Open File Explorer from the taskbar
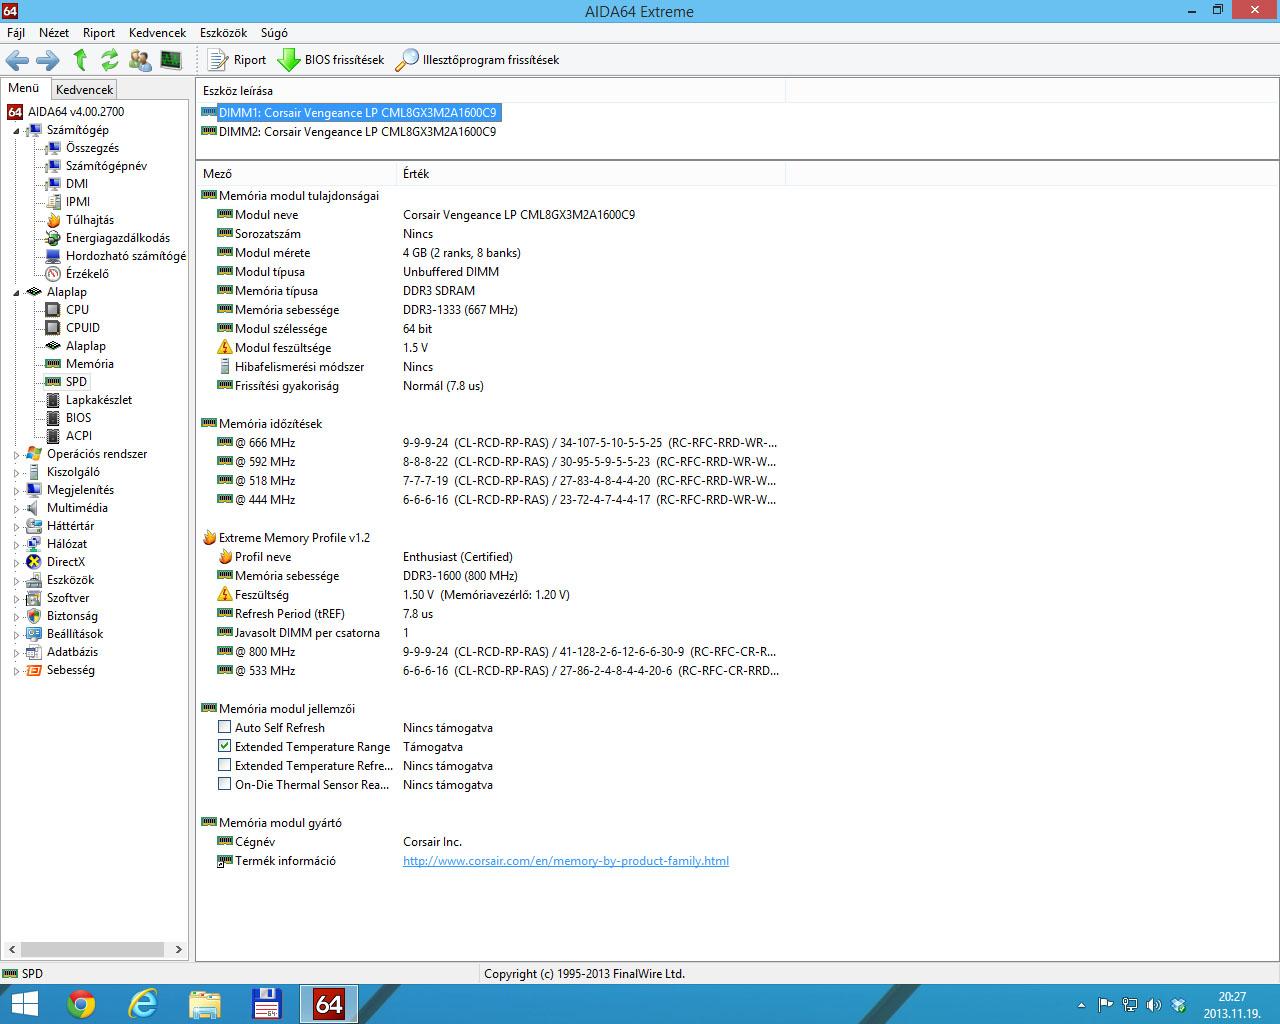The image size is (1280, 1024). click(205, 1004)
